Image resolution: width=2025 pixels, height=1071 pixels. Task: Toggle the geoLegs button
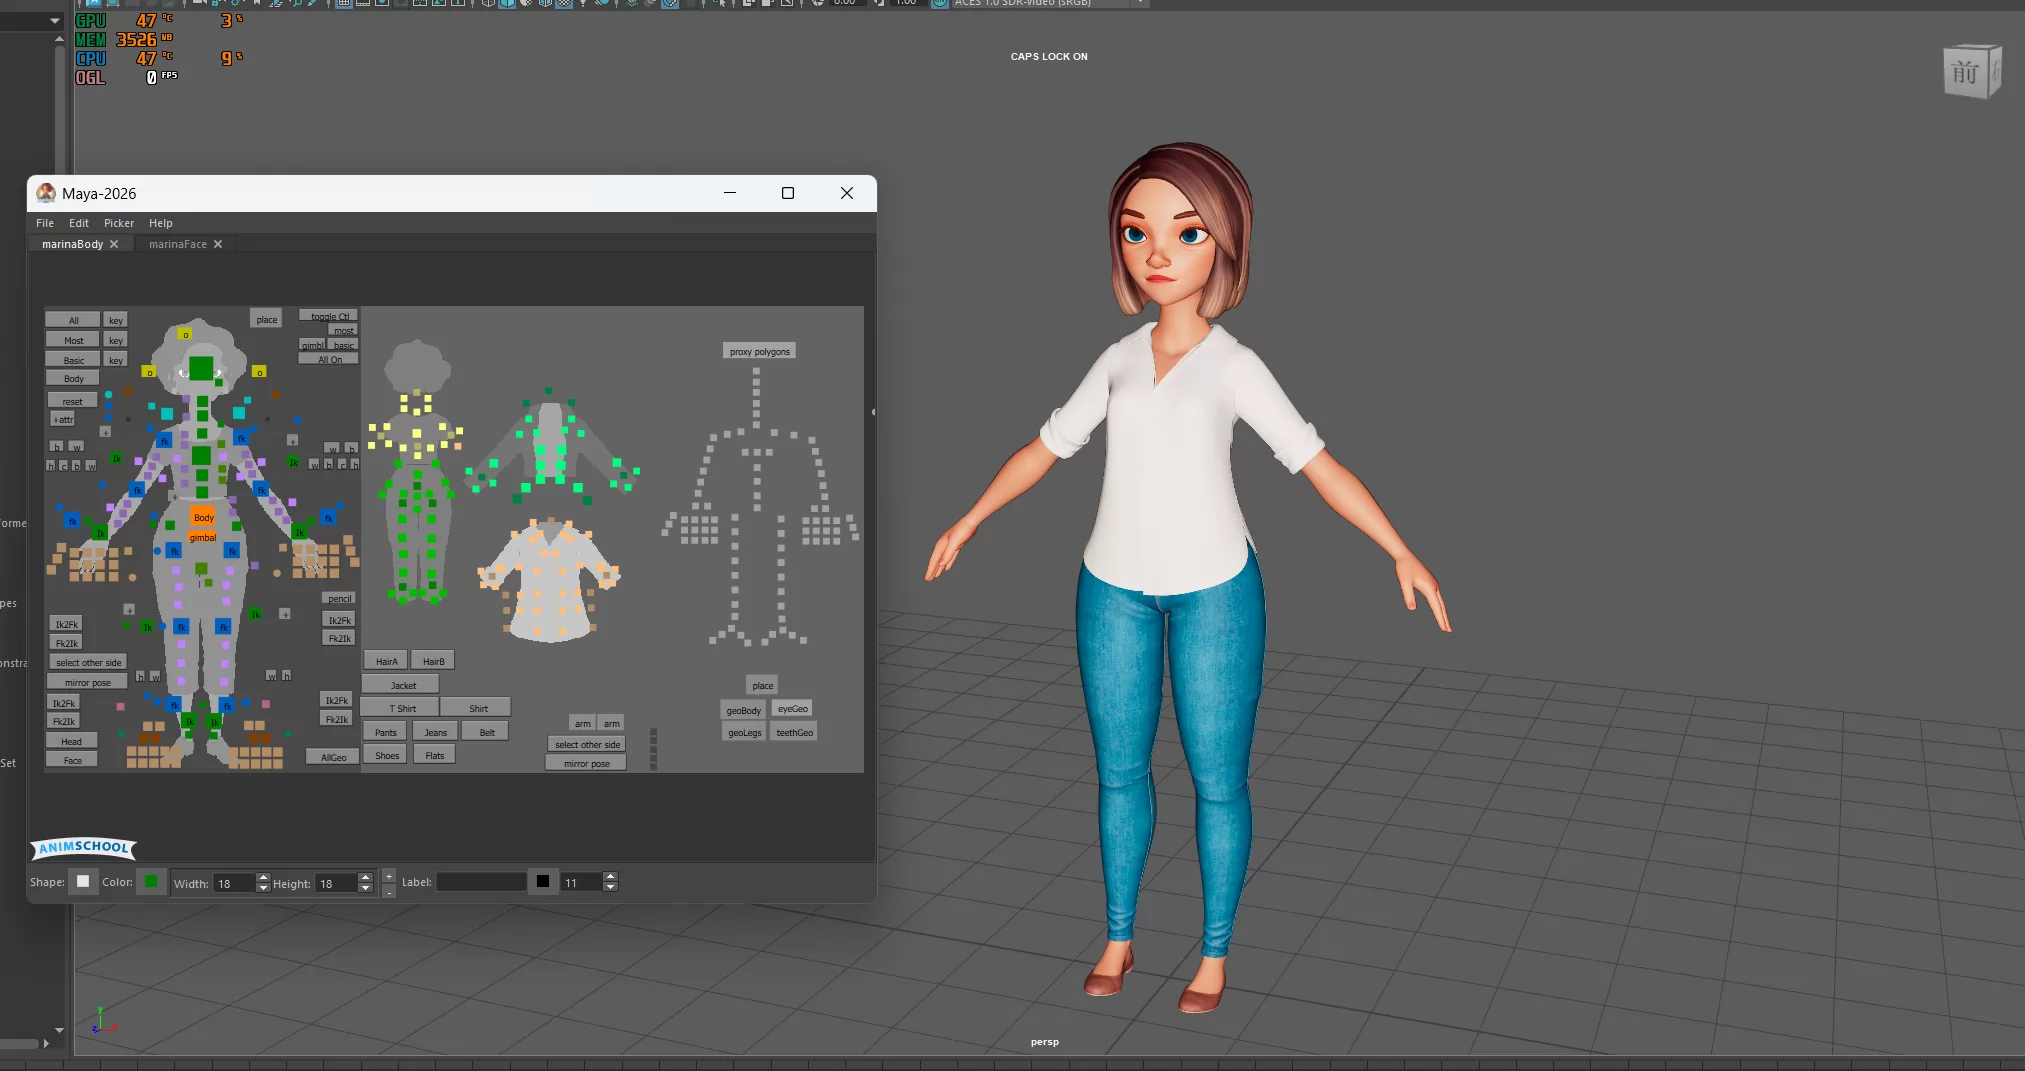point(744,732)
